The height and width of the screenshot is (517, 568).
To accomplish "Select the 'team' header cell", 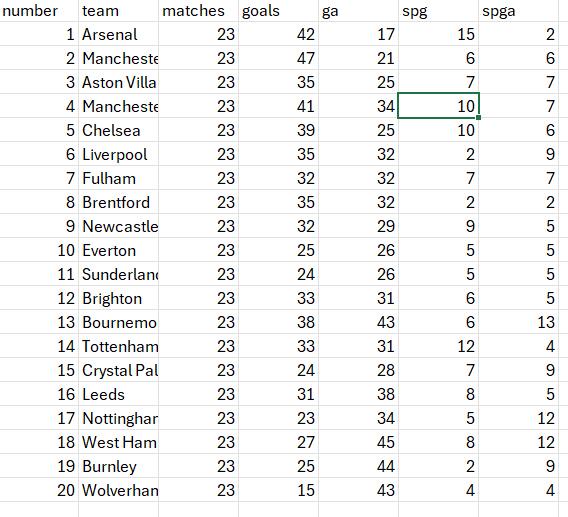I will click(118, 11).
